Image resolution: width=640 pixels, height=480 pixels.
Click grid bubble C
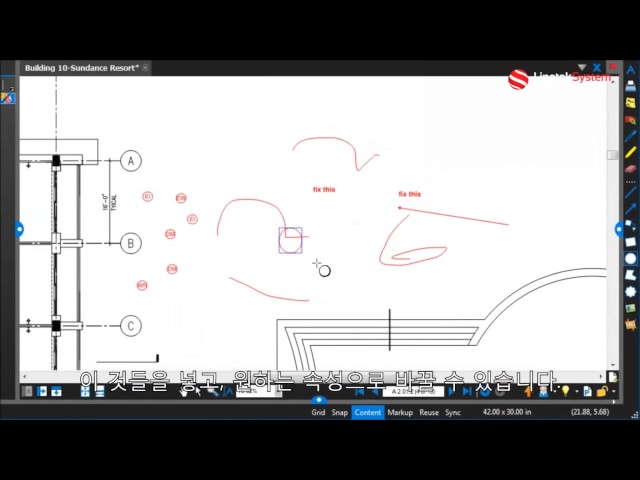coord(131,326)
